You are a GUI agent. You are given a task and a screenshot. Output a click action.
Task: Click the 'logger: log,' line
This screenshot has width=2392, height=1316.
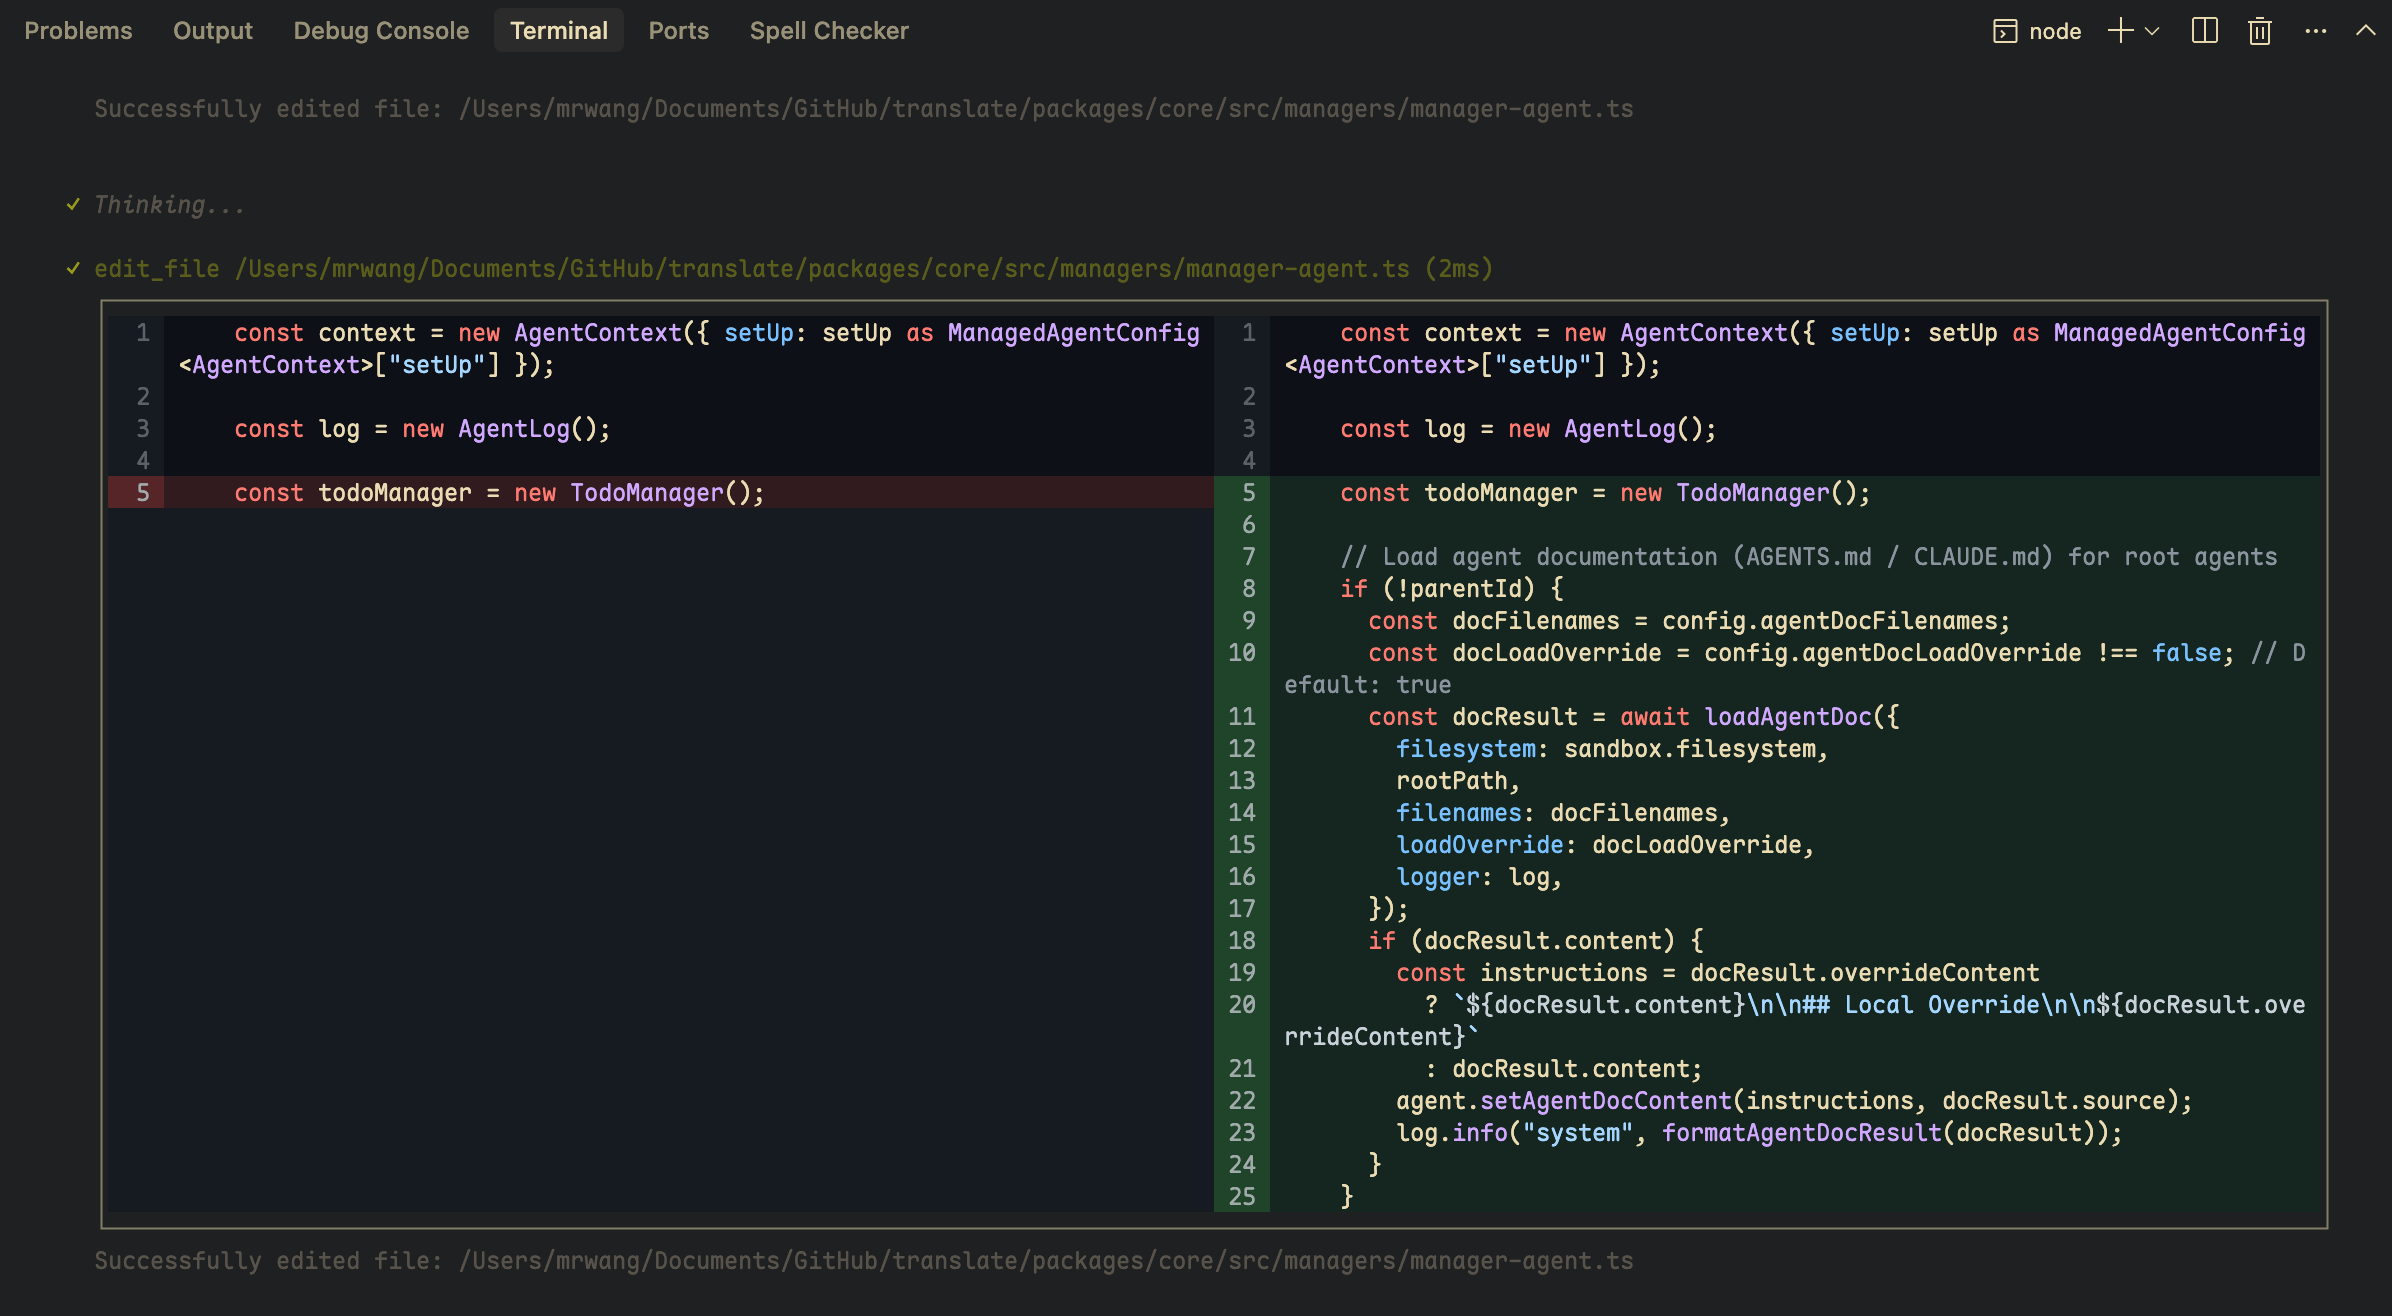pyautogui.click(x=1479, y=877)
